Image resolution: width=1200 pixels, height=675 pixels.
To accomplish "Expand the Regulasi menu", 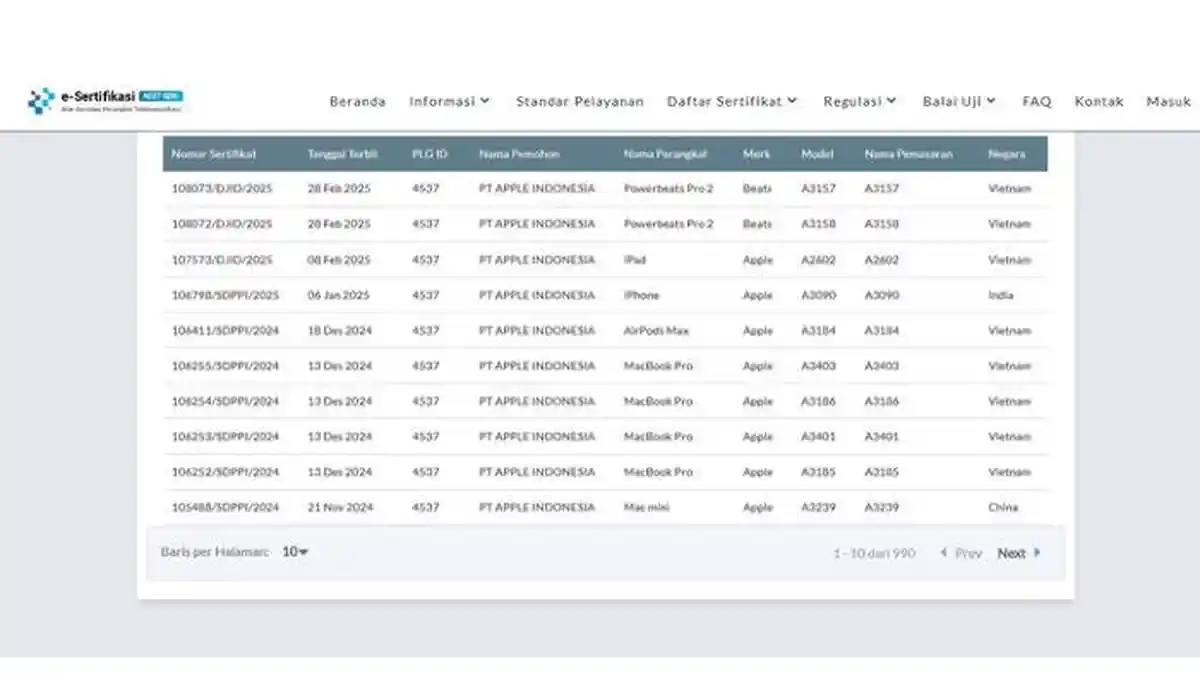I will 859,101.
